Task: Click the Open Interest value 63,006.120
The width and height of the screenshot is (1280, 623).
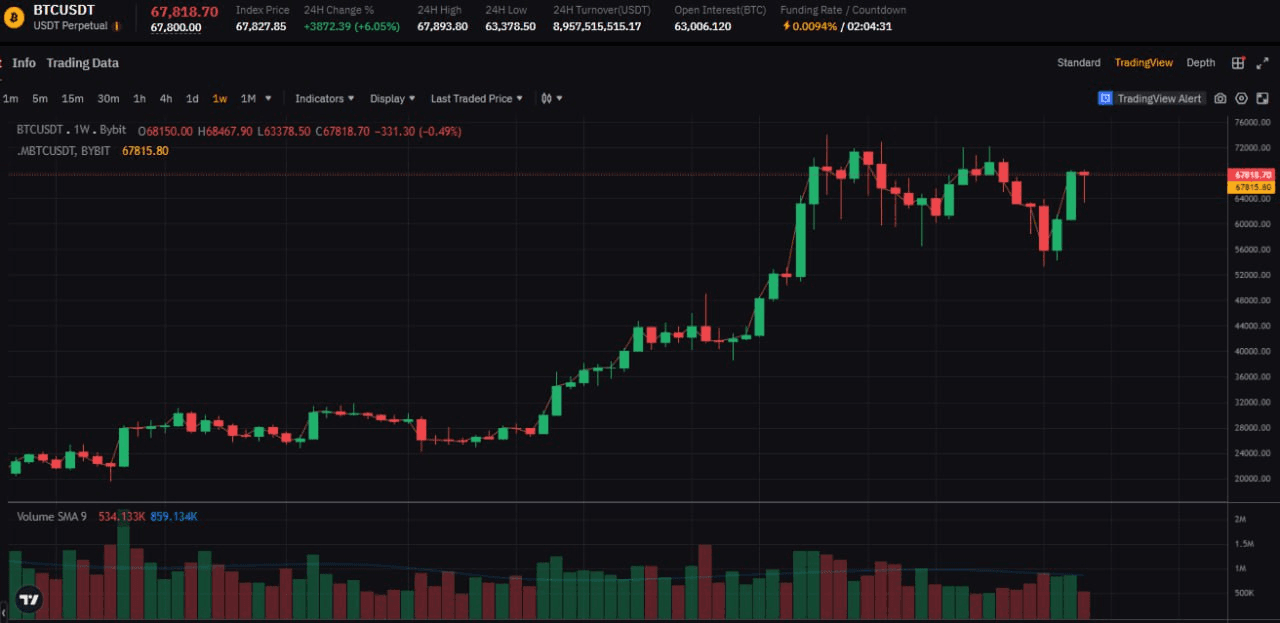Action: (x=702, y=27)
